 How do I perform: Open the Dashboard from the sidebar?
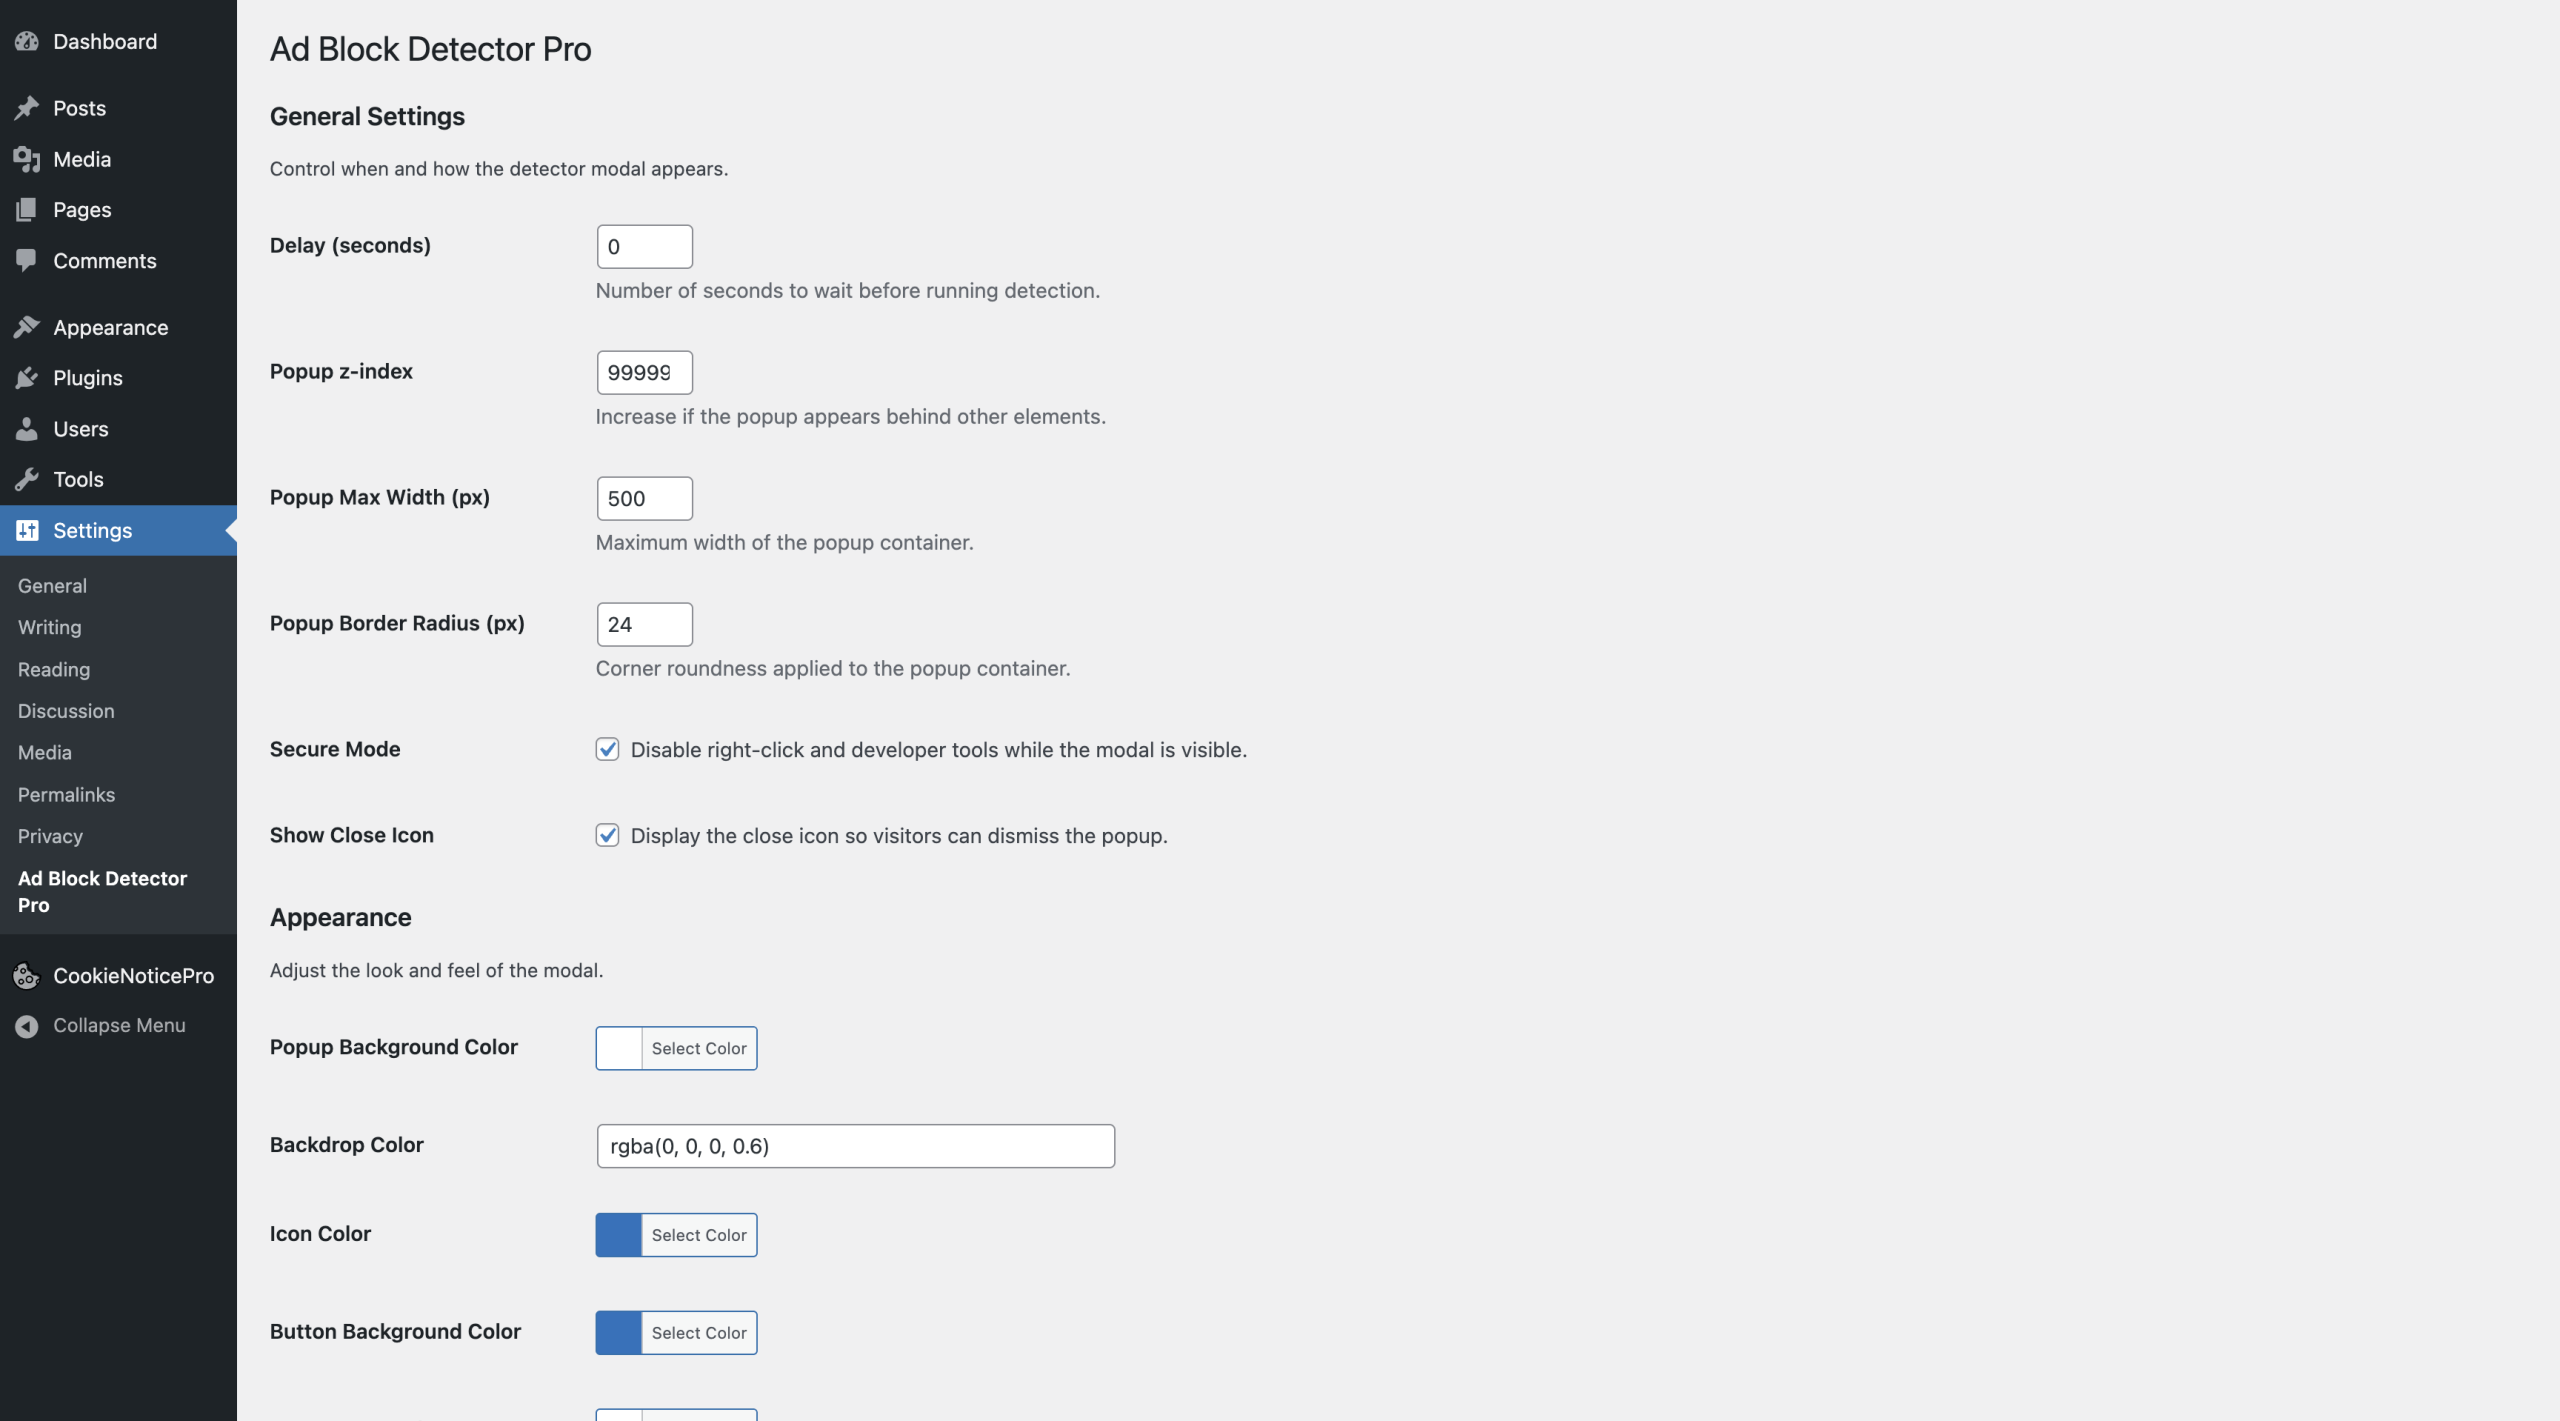(27, 41)
